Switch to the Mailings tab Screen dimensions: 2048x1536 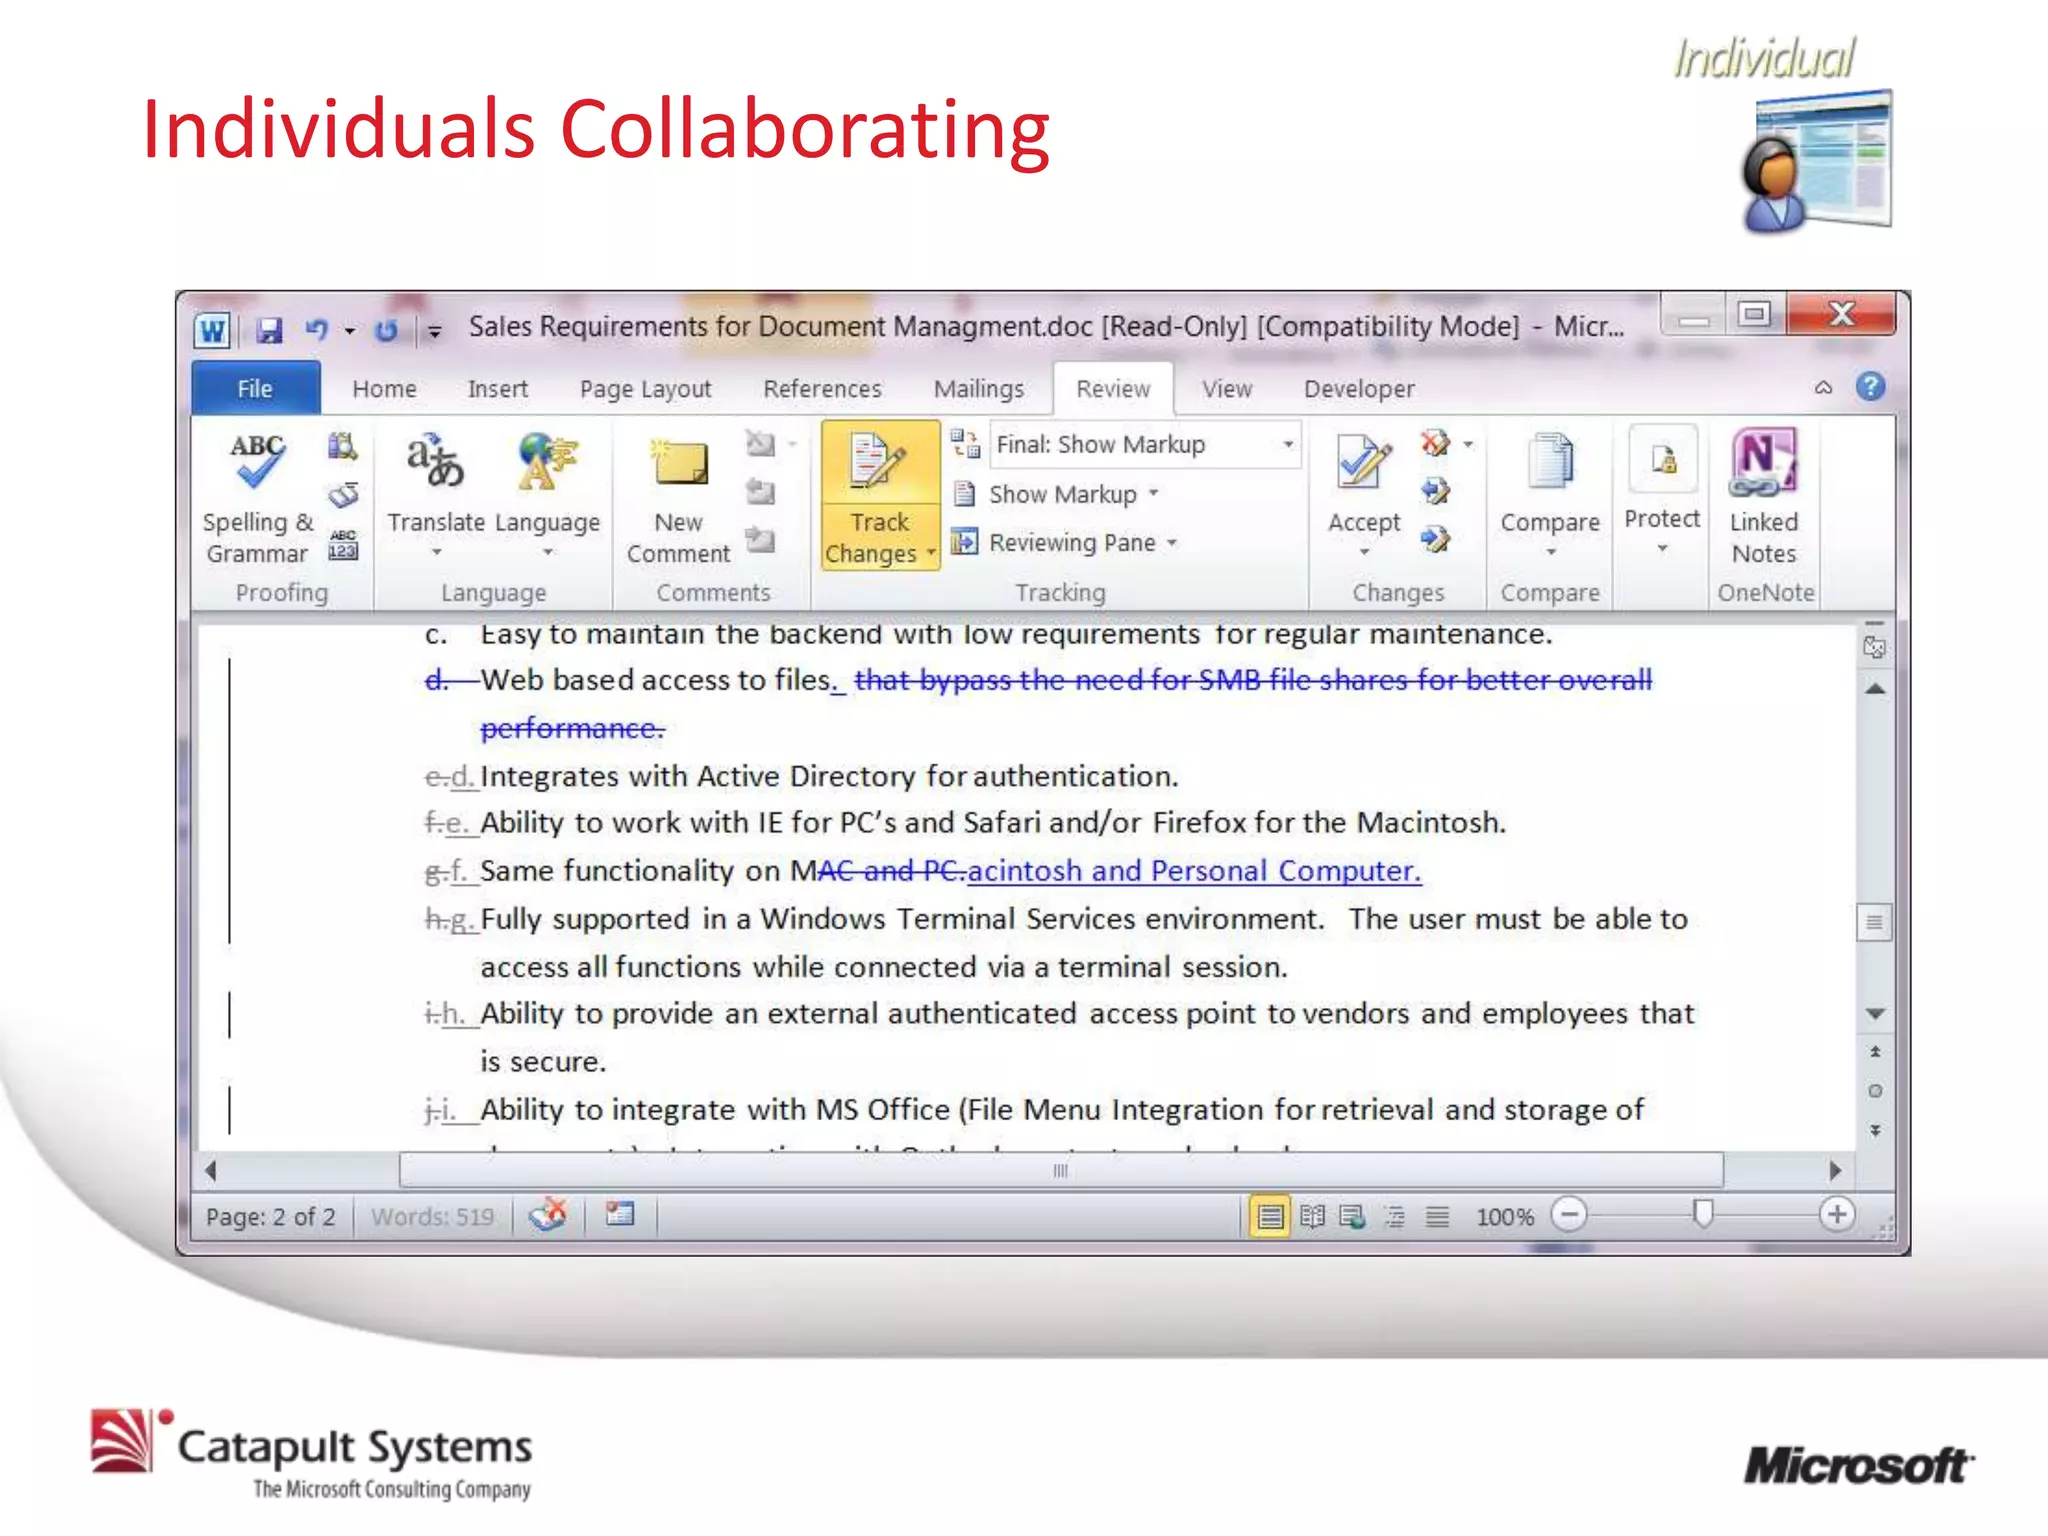click(978, 388)
